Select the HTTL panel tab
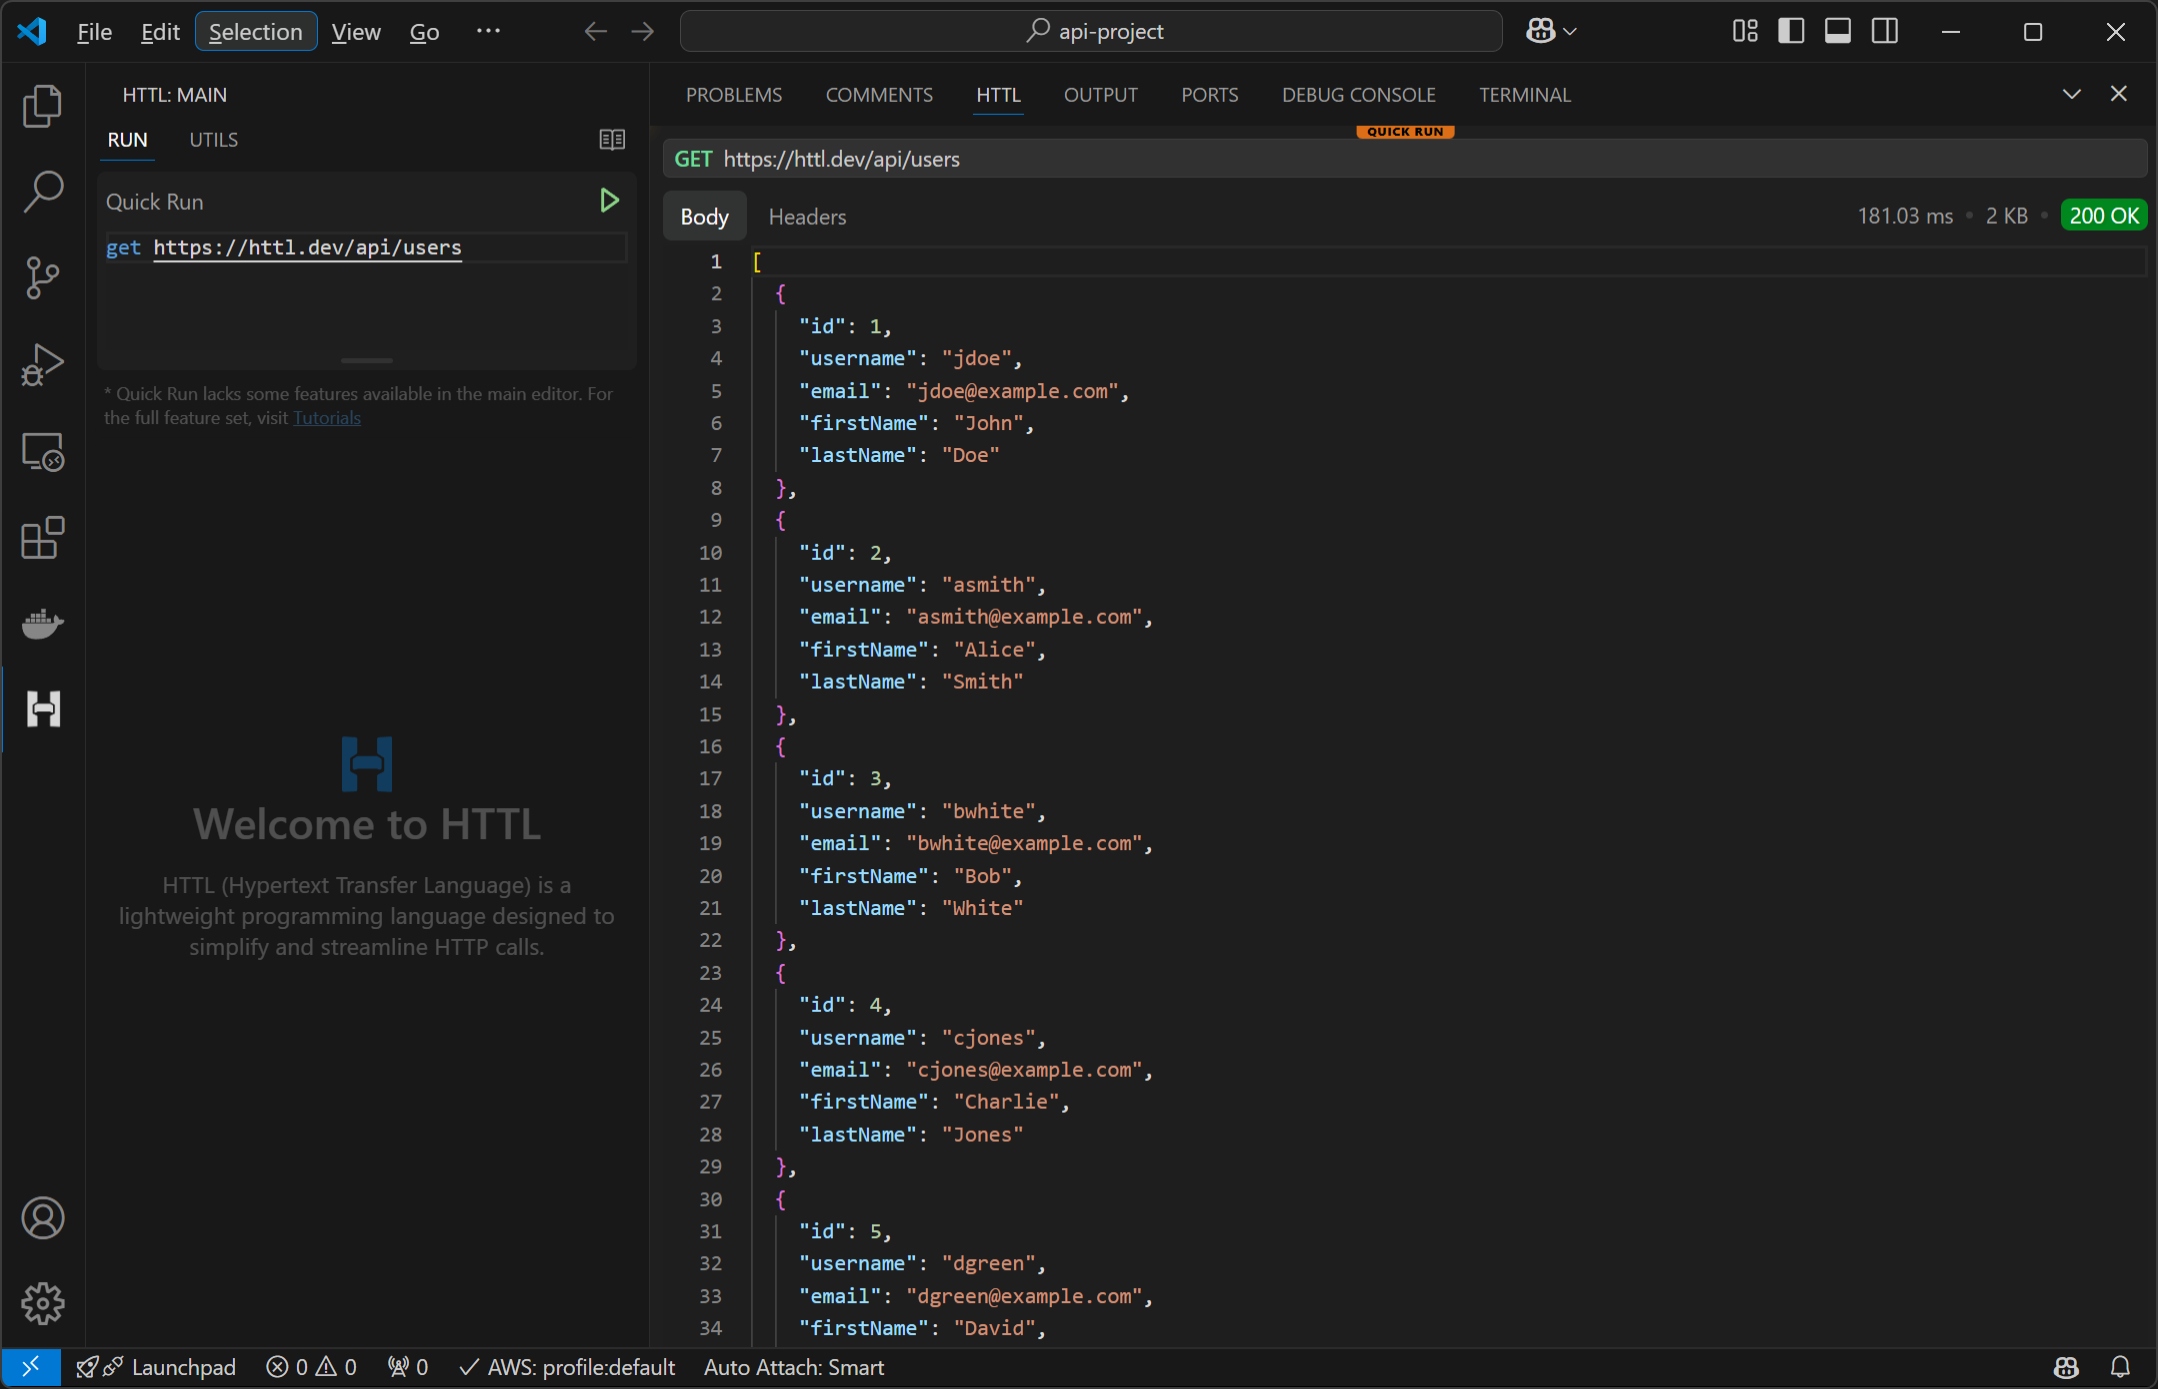 click(998, 95)
